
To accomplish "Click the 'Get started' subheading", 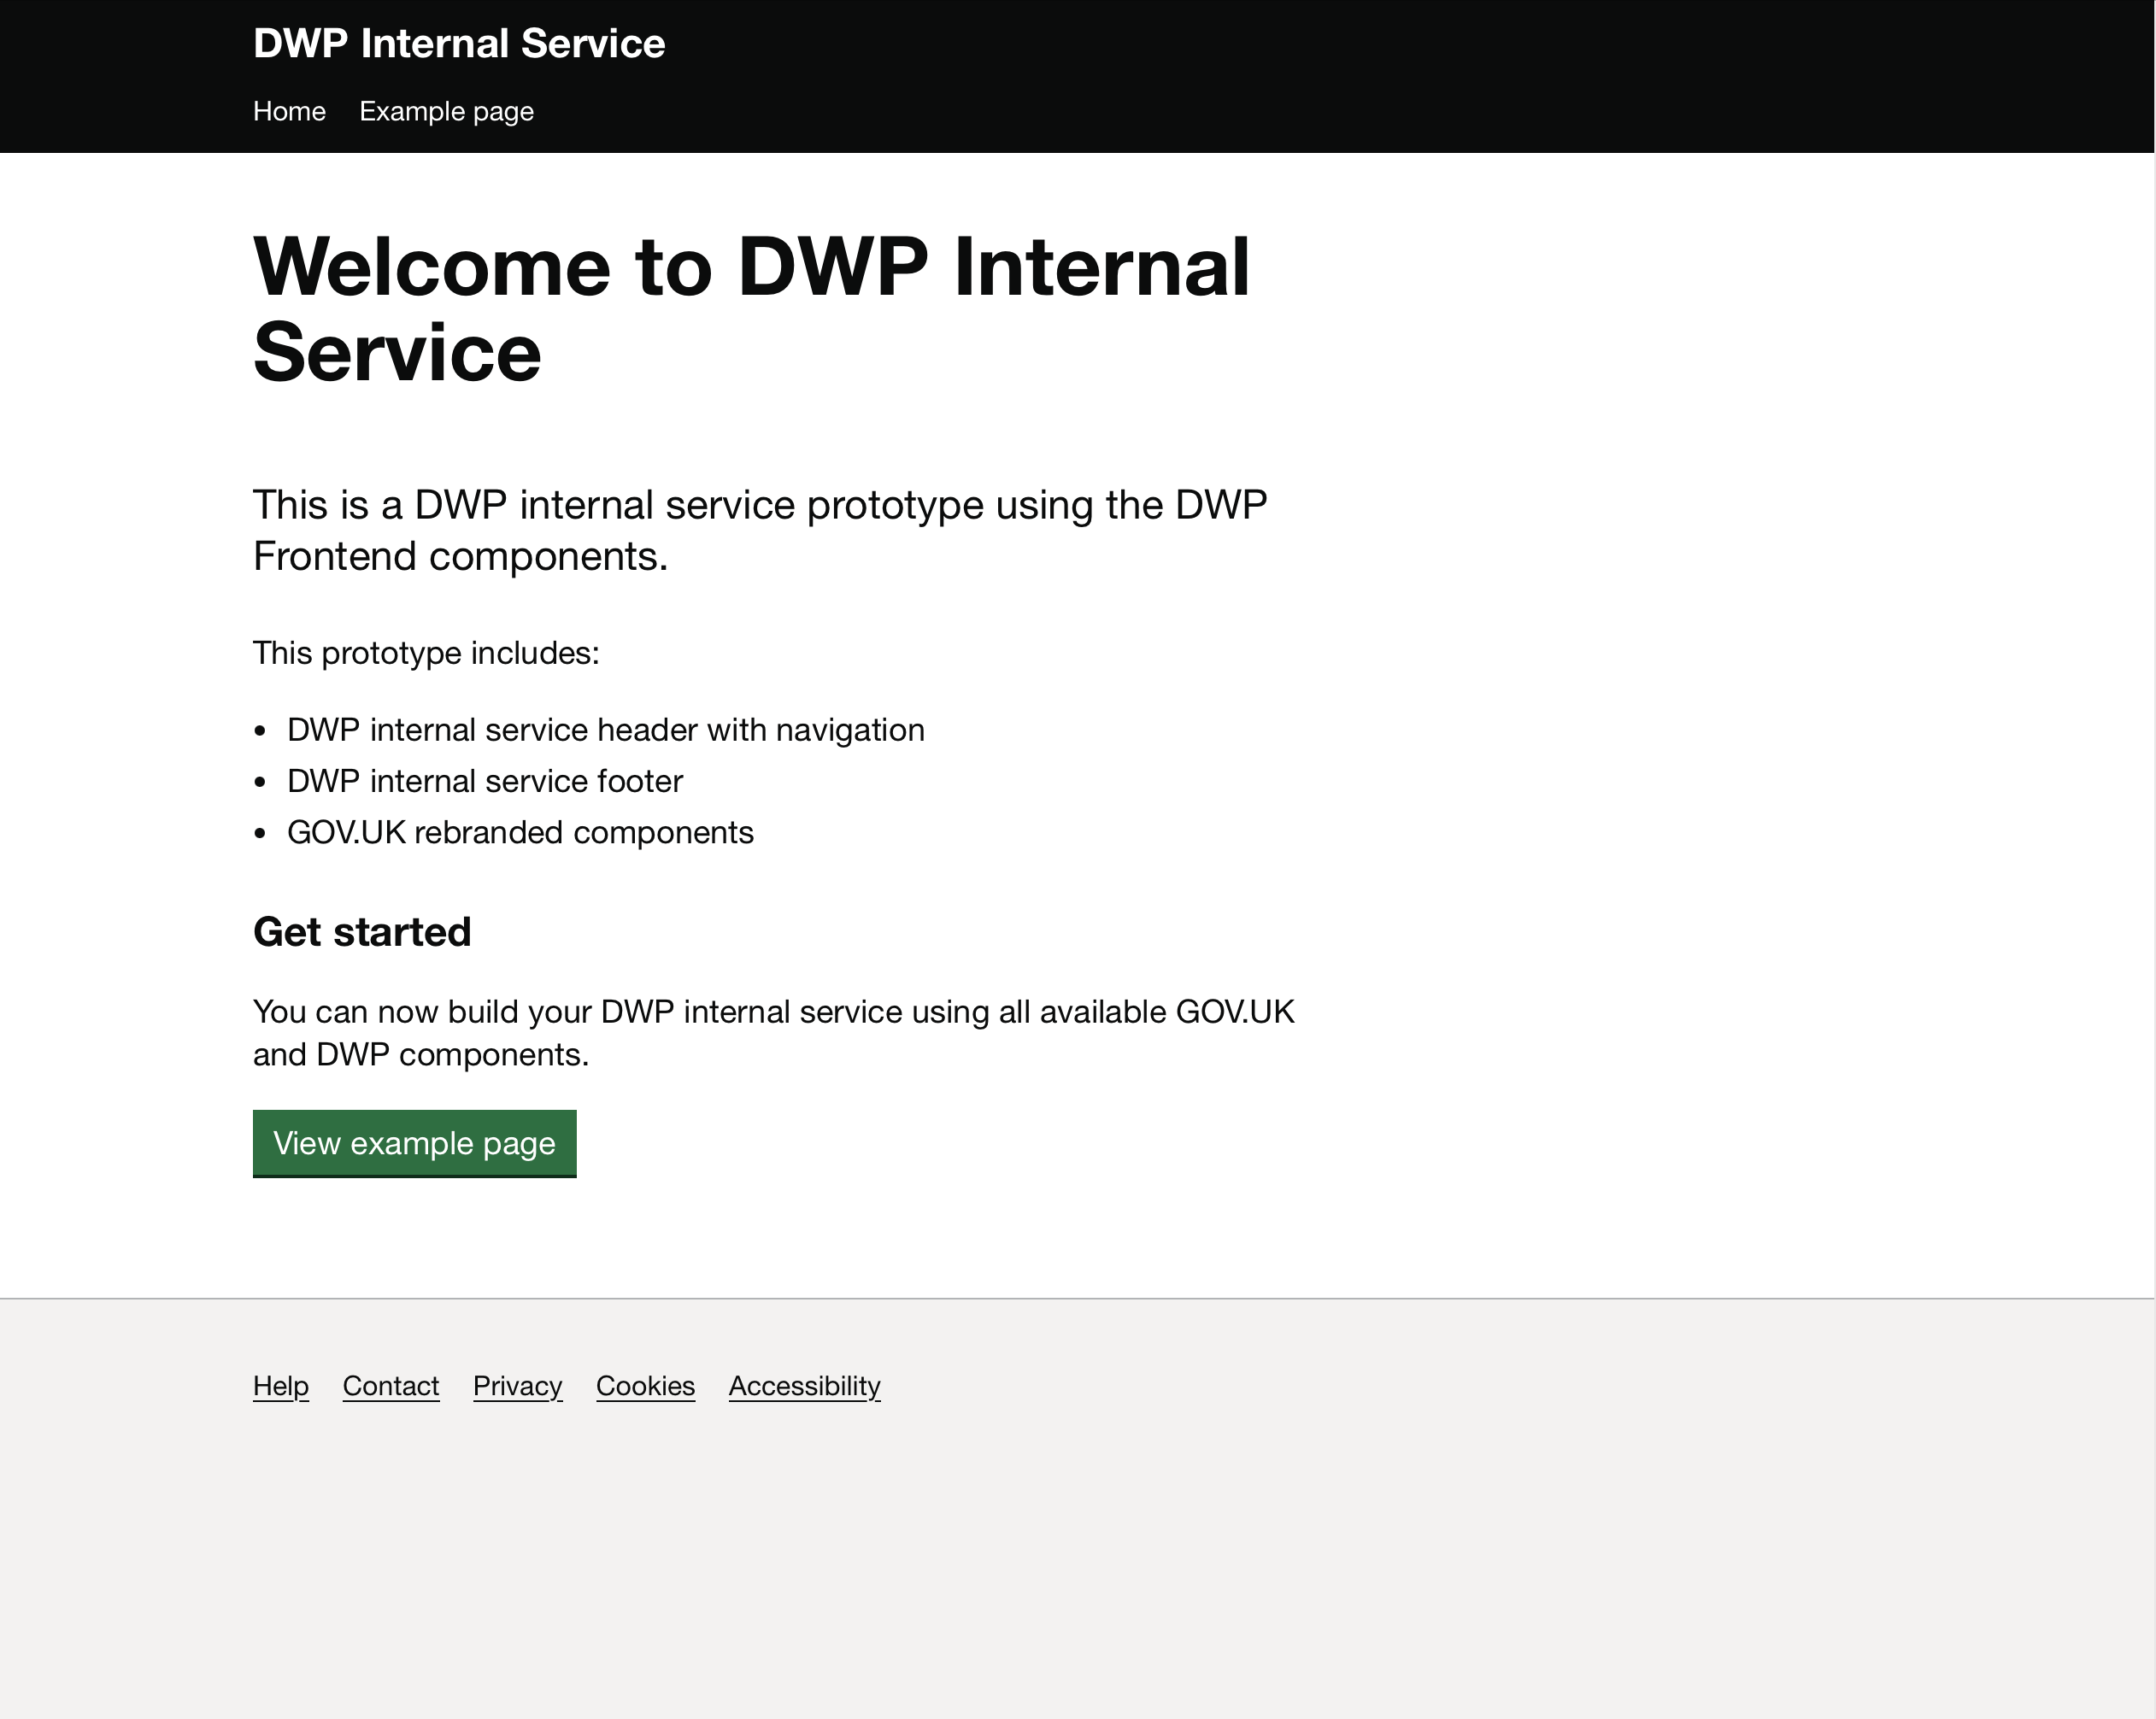I will 362,932.
